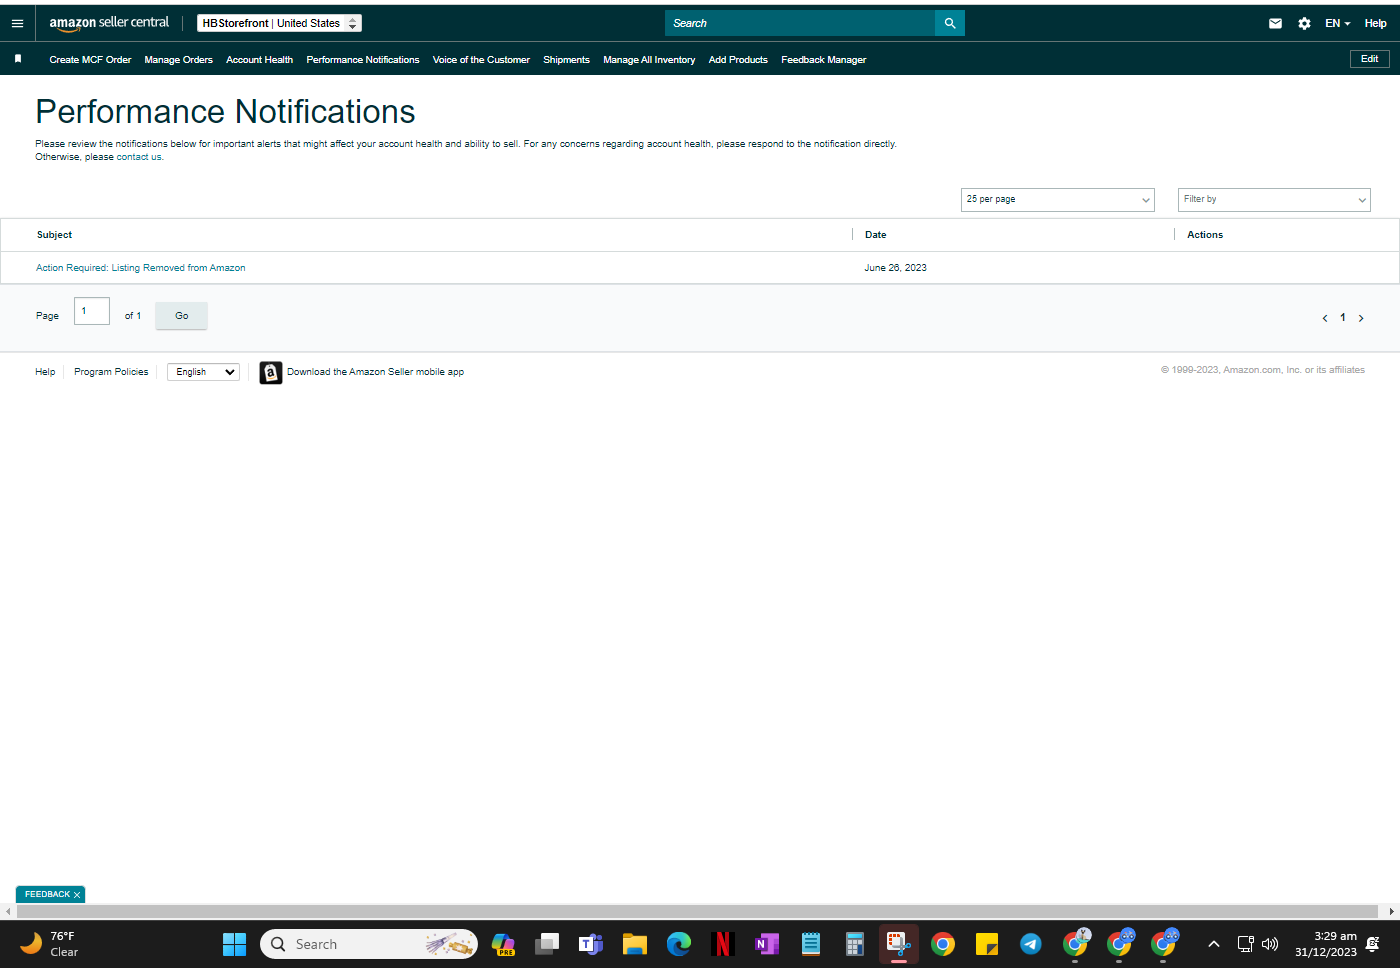Expand the 25 per page dropdown

pos(1058,200)
